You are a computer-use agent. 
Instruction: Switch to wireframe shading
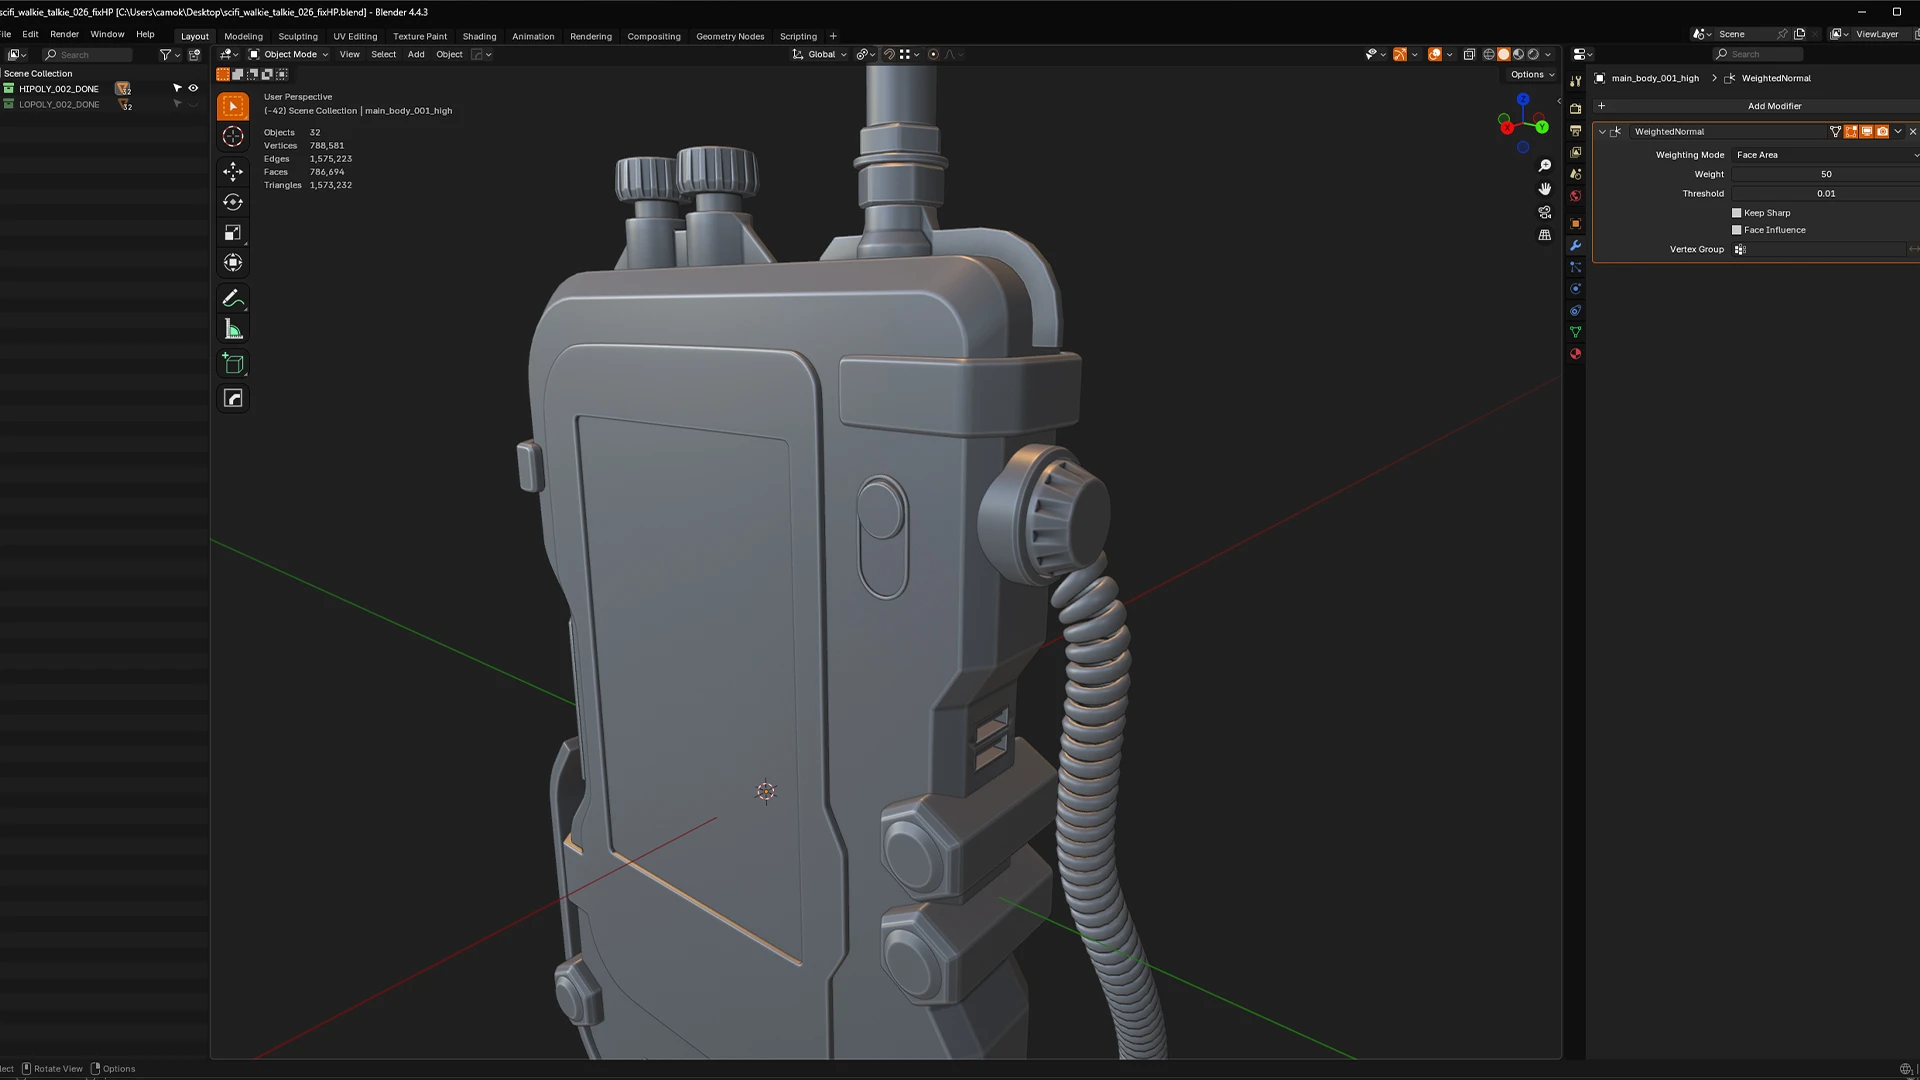pyautogui.click(x=1489, y=54)
